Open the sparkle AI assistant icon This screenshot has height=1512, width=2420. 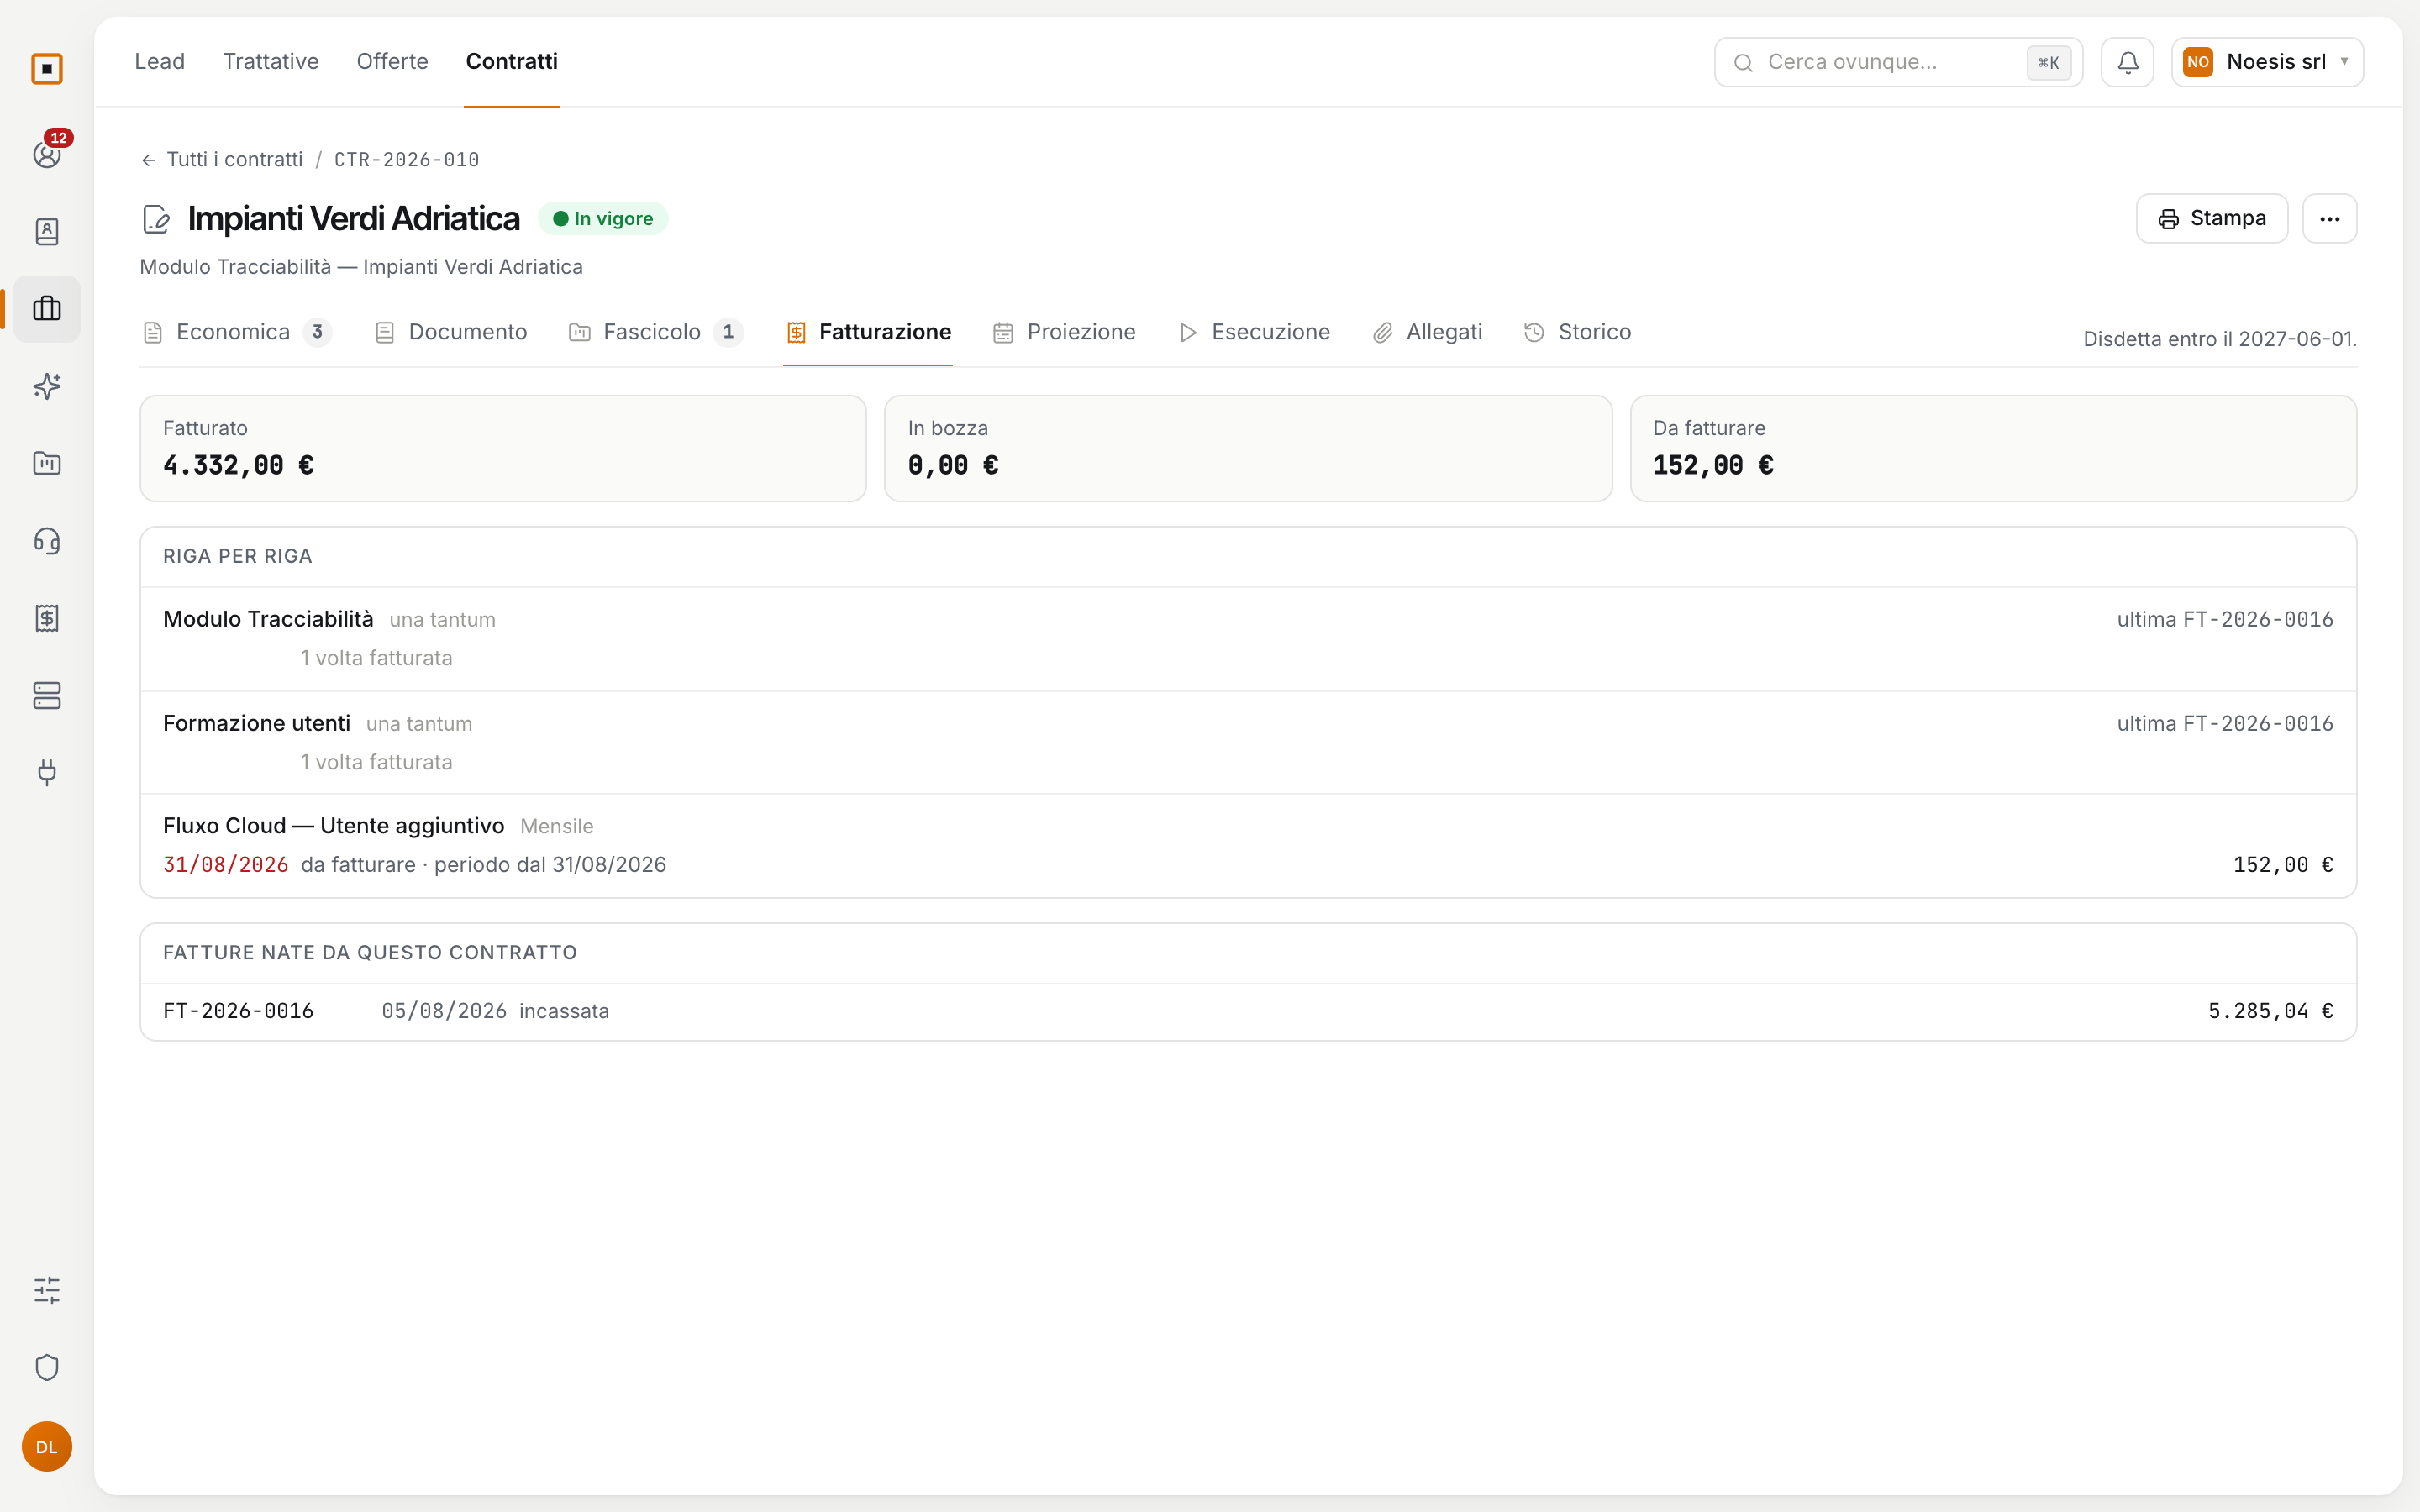pos(47,386)
